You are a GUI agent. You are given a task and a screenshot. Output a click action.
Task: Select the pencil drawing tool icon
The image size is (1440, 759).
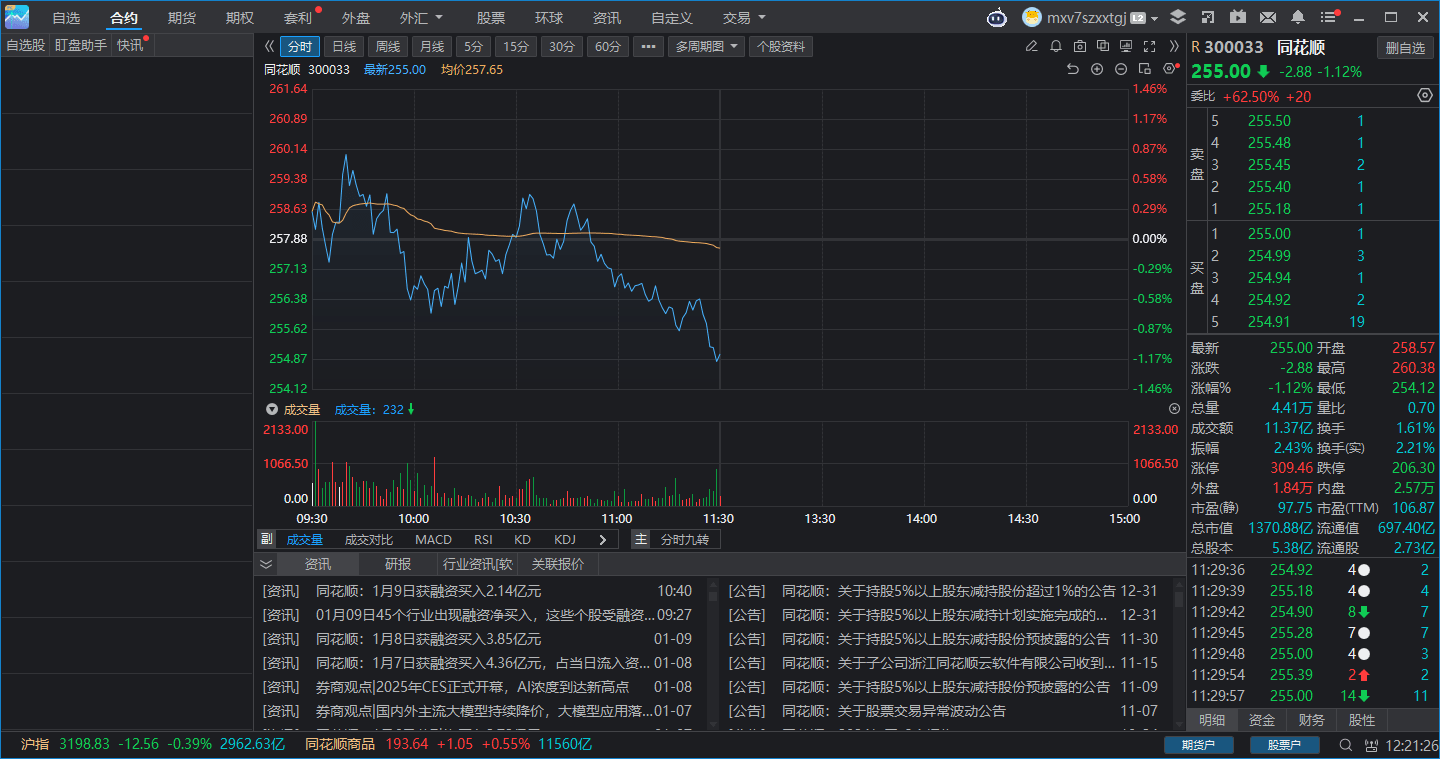tap(1032, 46)
